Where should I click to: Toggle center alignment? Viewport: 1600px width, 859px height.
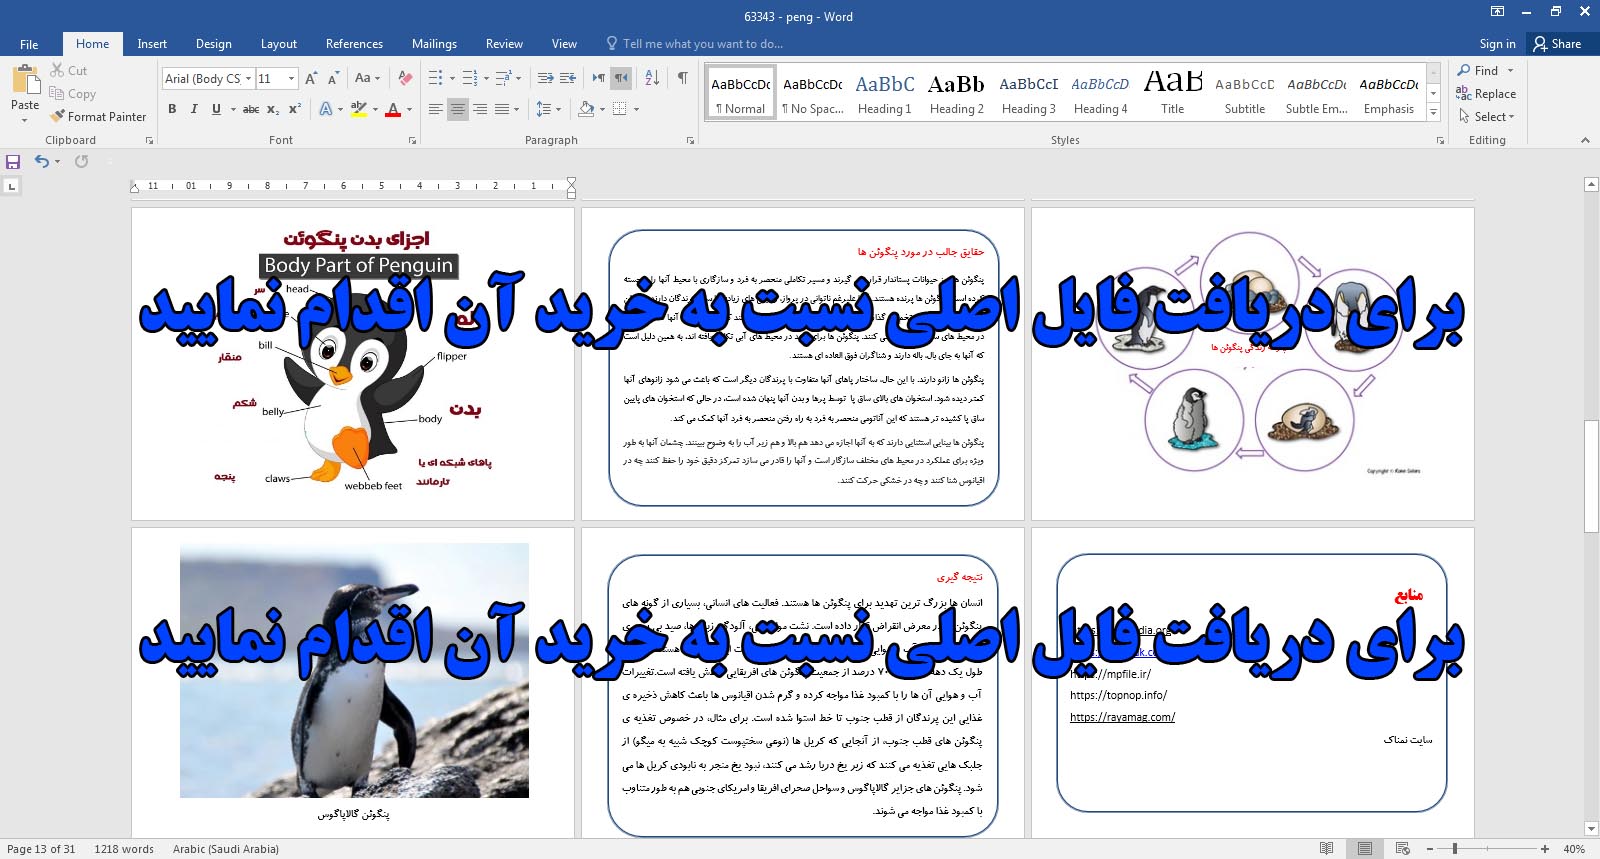458,109
